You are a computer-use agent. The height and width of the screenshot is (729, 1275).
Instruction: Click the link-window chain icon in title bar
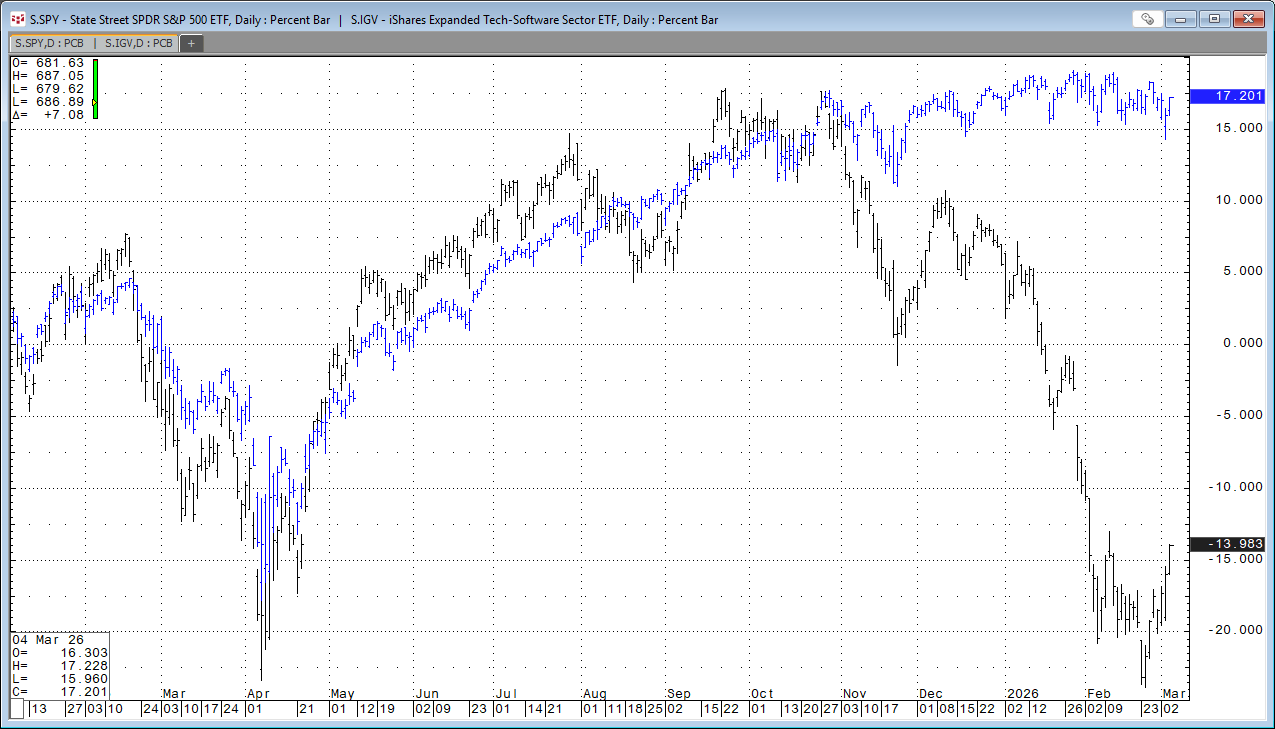1148,18
